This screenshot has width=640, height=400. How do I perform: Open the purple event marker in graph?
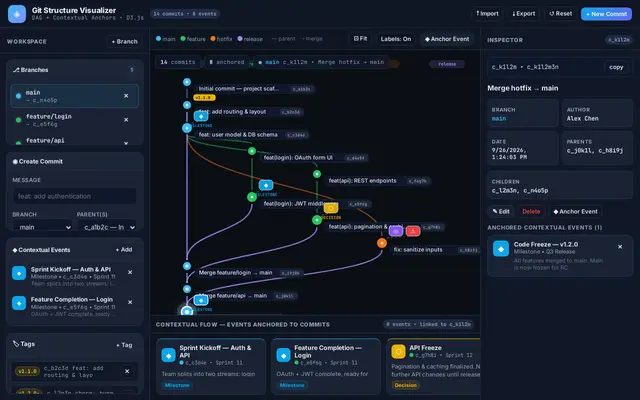coord(396,231)
